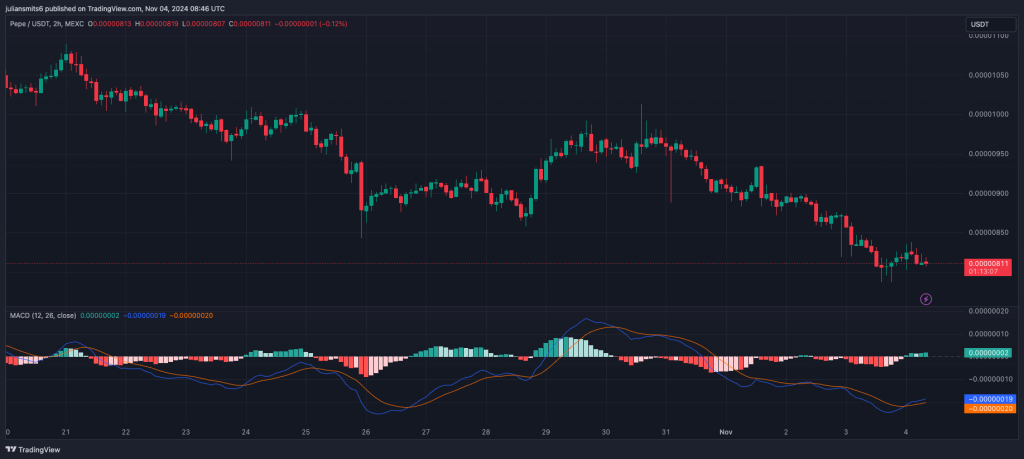Click date 30 on the time axis
Viewport: 1024px width, 459px height.
tap(606, 432)
